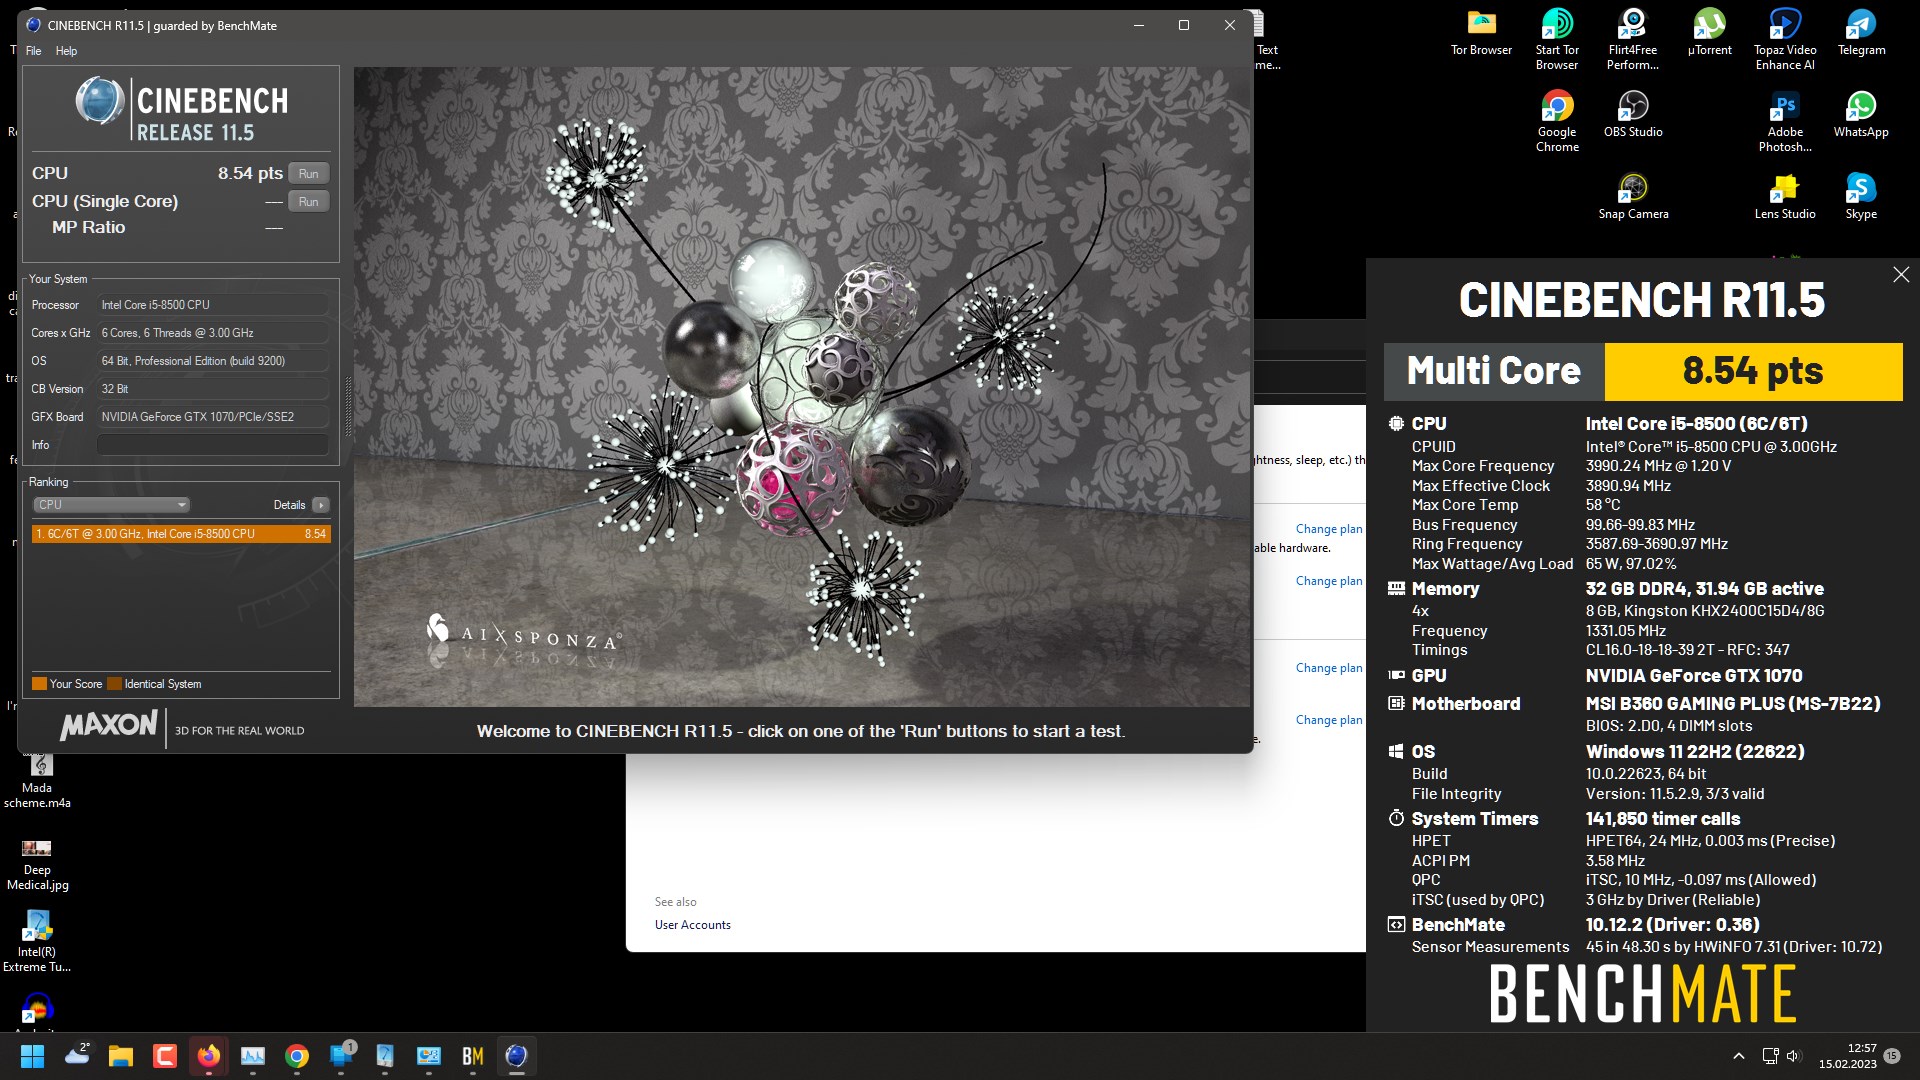Open the Intel(R) Extreme Tuning desktop shortcut
Screen dimensions: 1920x1080
(x=37, y=941)
